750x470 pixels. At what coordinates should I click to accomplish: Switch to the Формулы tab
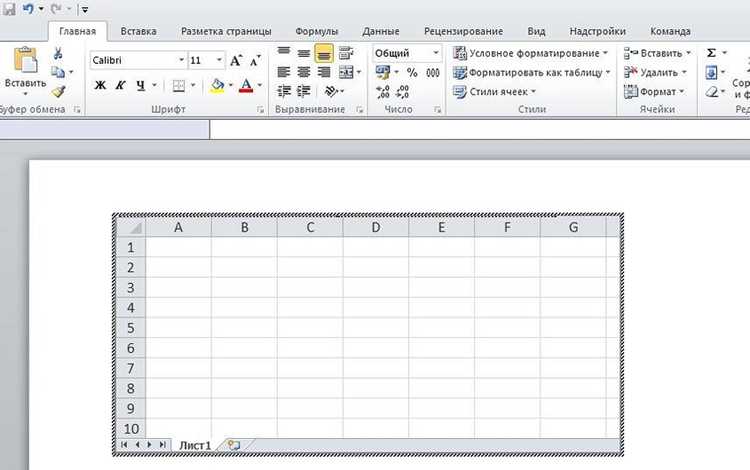click(316, 31)
